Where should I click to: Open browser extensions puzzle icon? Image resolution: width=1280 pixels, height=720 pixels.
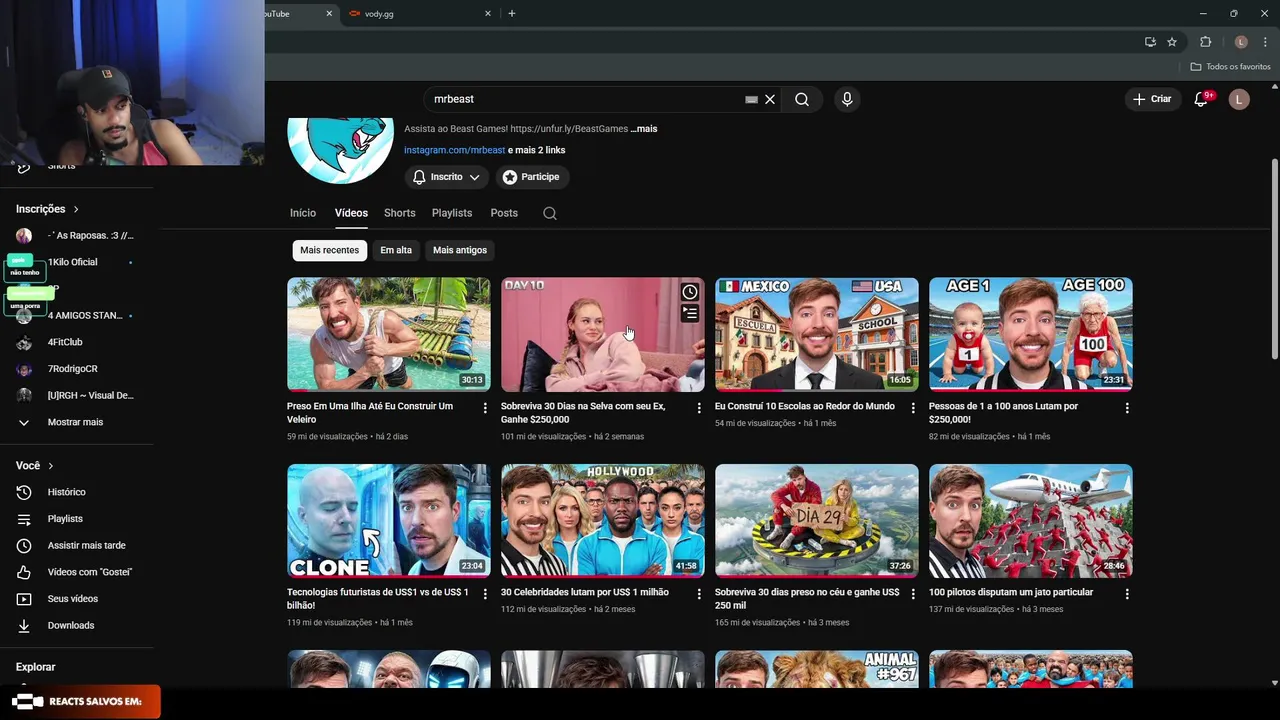[x=1205, y=42]
